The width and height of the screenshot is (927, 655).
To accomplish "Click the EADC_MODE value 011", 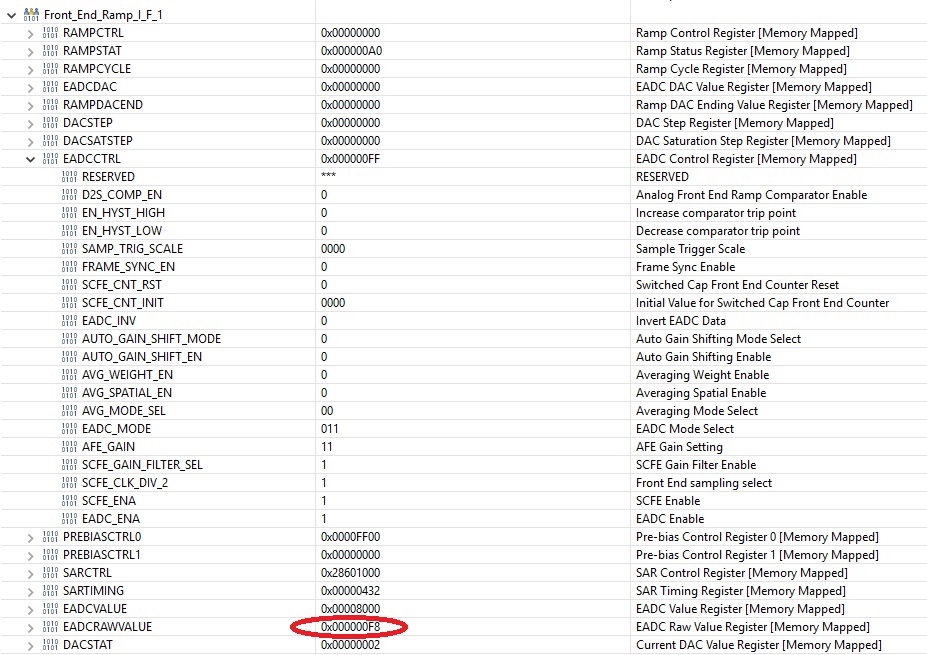I will tap(330, 429).
